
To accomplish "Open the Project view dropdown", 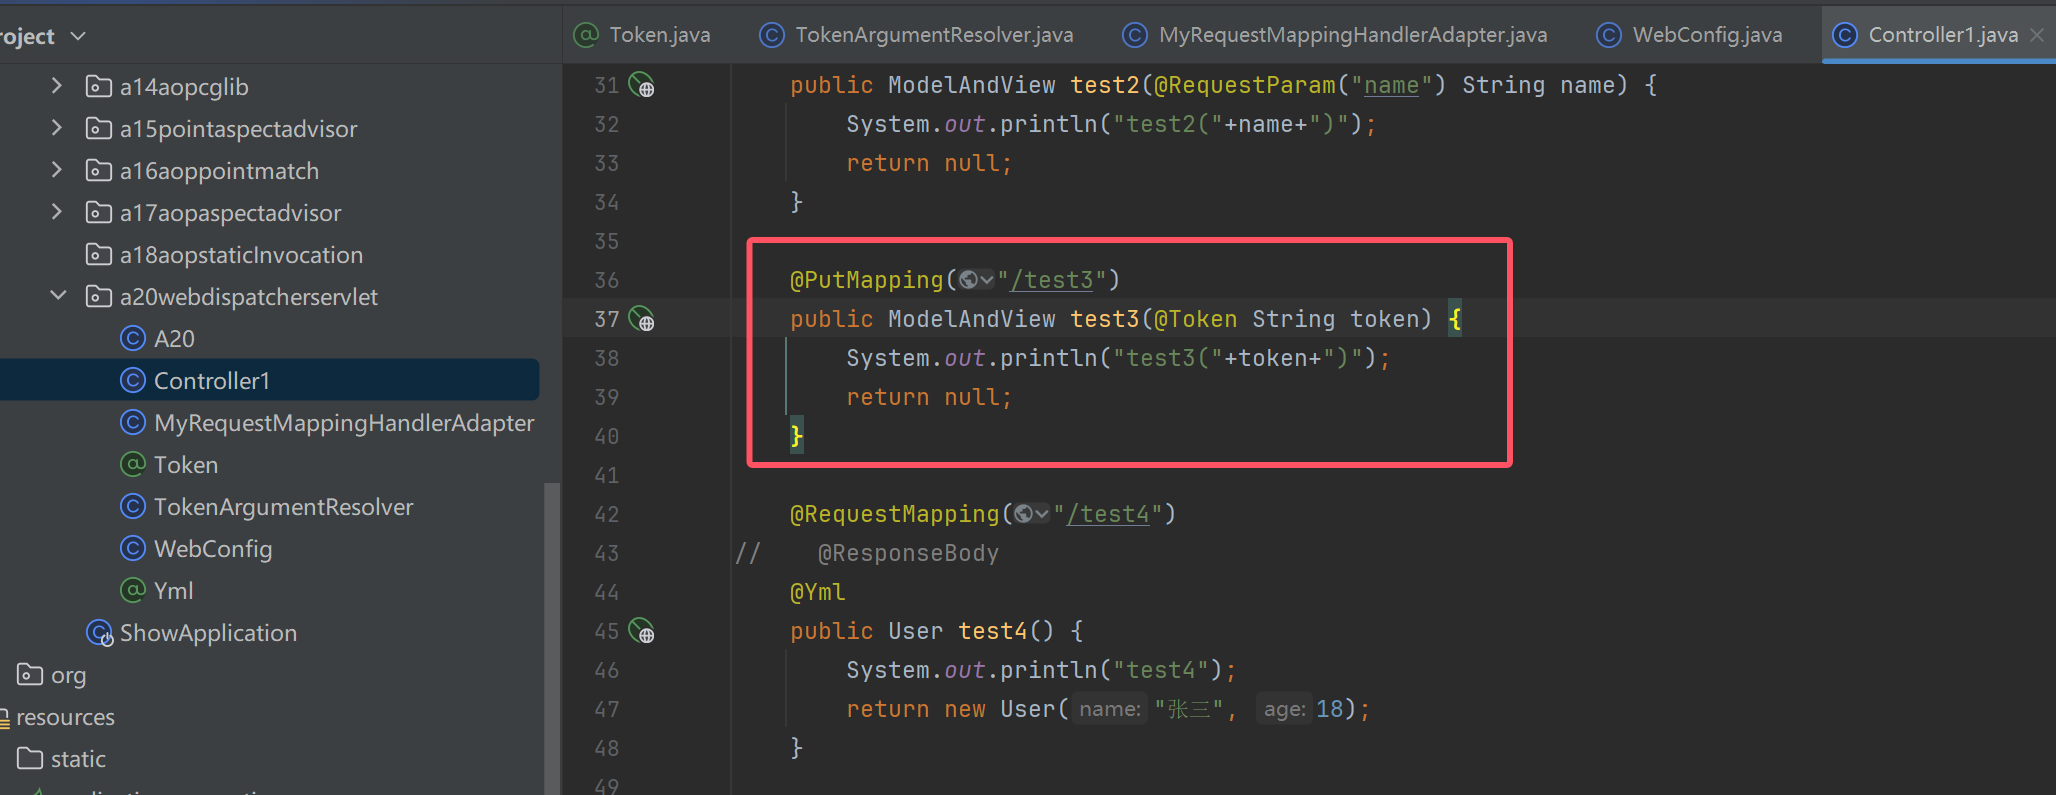I will click(78, 37).
